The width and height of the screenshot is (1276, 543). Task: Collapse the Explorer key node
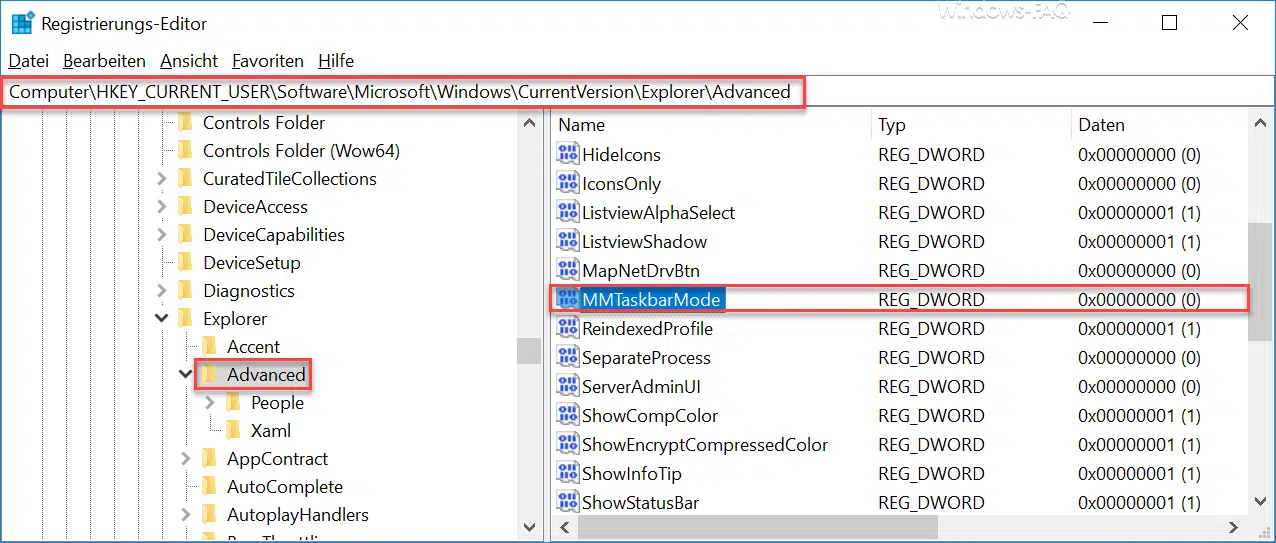pyautogui.click(x=161, y=319)
